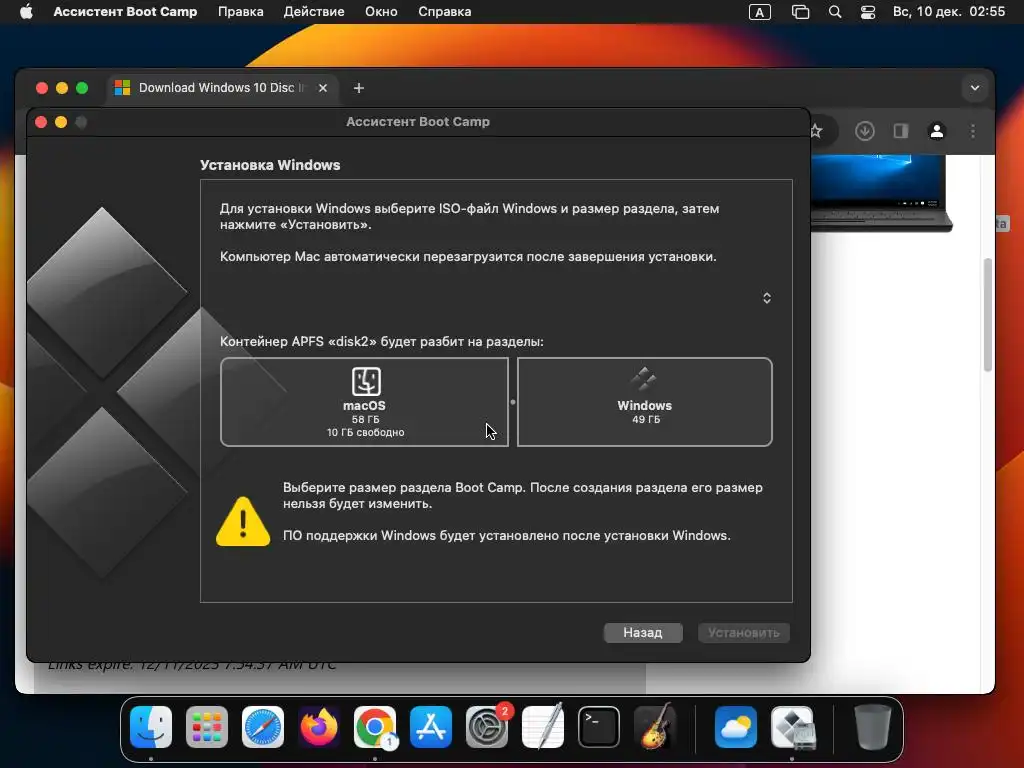Click the Windows Boot Camp partition icon
Viewport: 1024px width, 768px height.
644,379
